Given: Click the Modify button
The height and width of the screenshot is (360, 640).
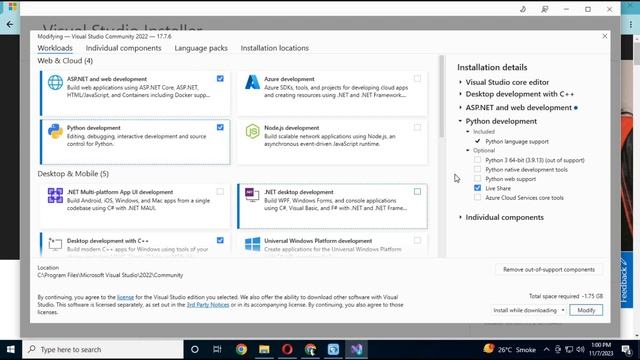Looking at the screenshot, I should (x=586, y=310).
